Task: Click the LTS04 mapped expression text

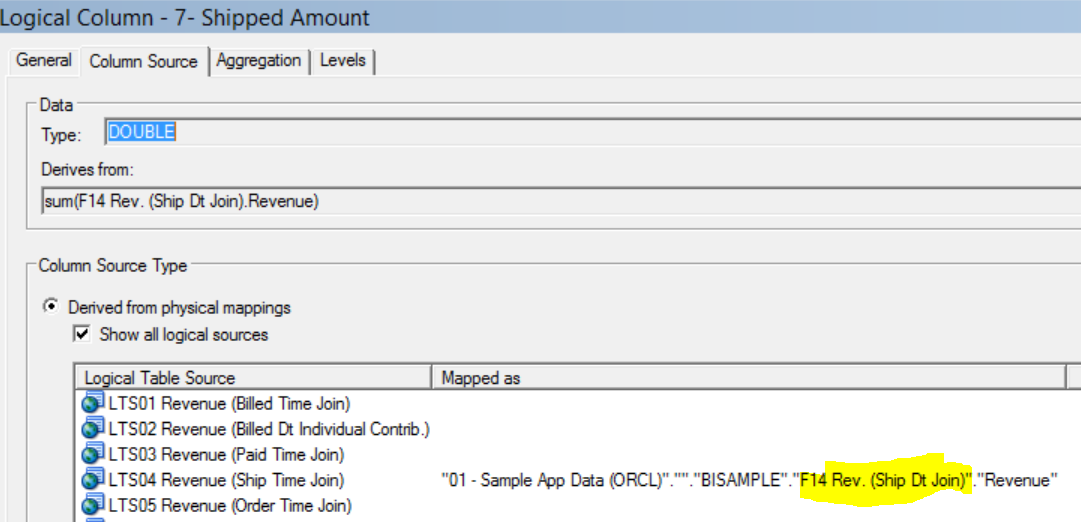Action: point(749,480)
